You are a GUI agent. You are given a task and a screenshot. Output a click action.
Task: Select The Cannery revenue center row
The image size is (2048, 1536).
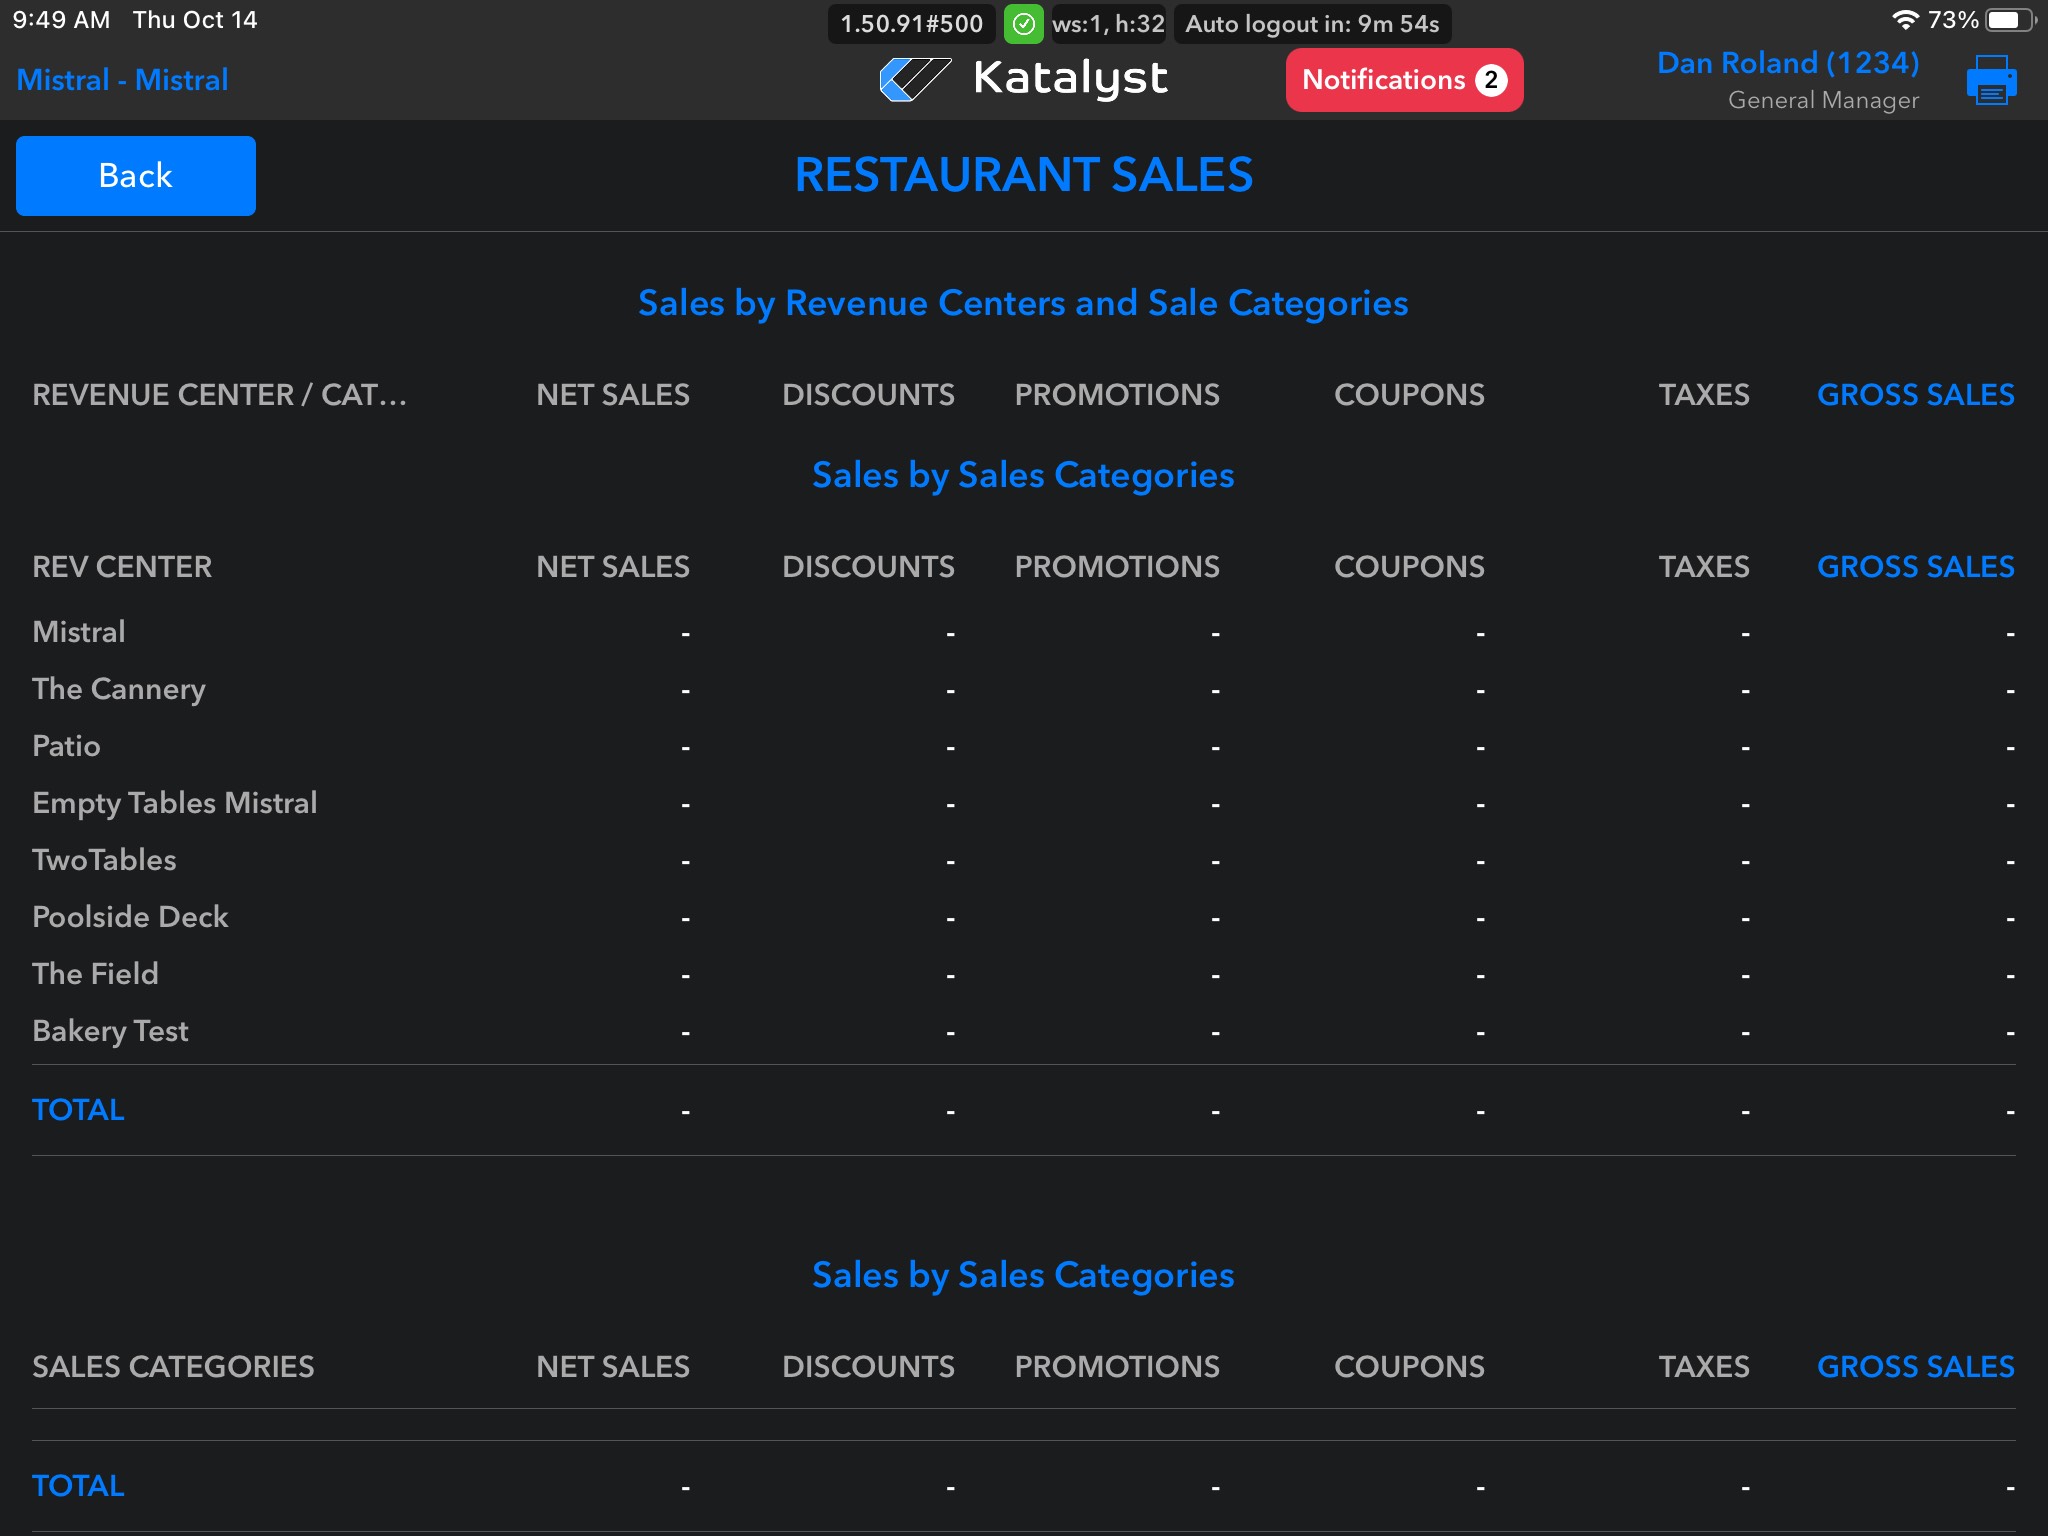[x=119, y=689]
